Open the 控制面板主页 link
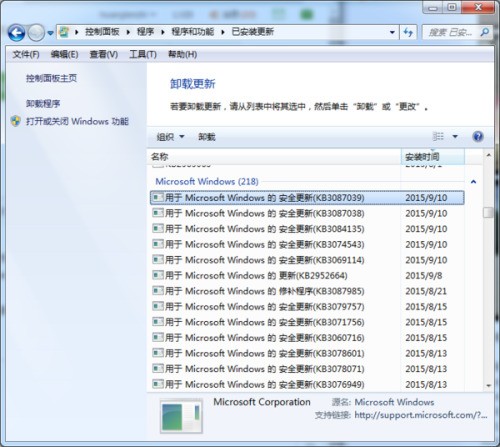 [51, 78]
